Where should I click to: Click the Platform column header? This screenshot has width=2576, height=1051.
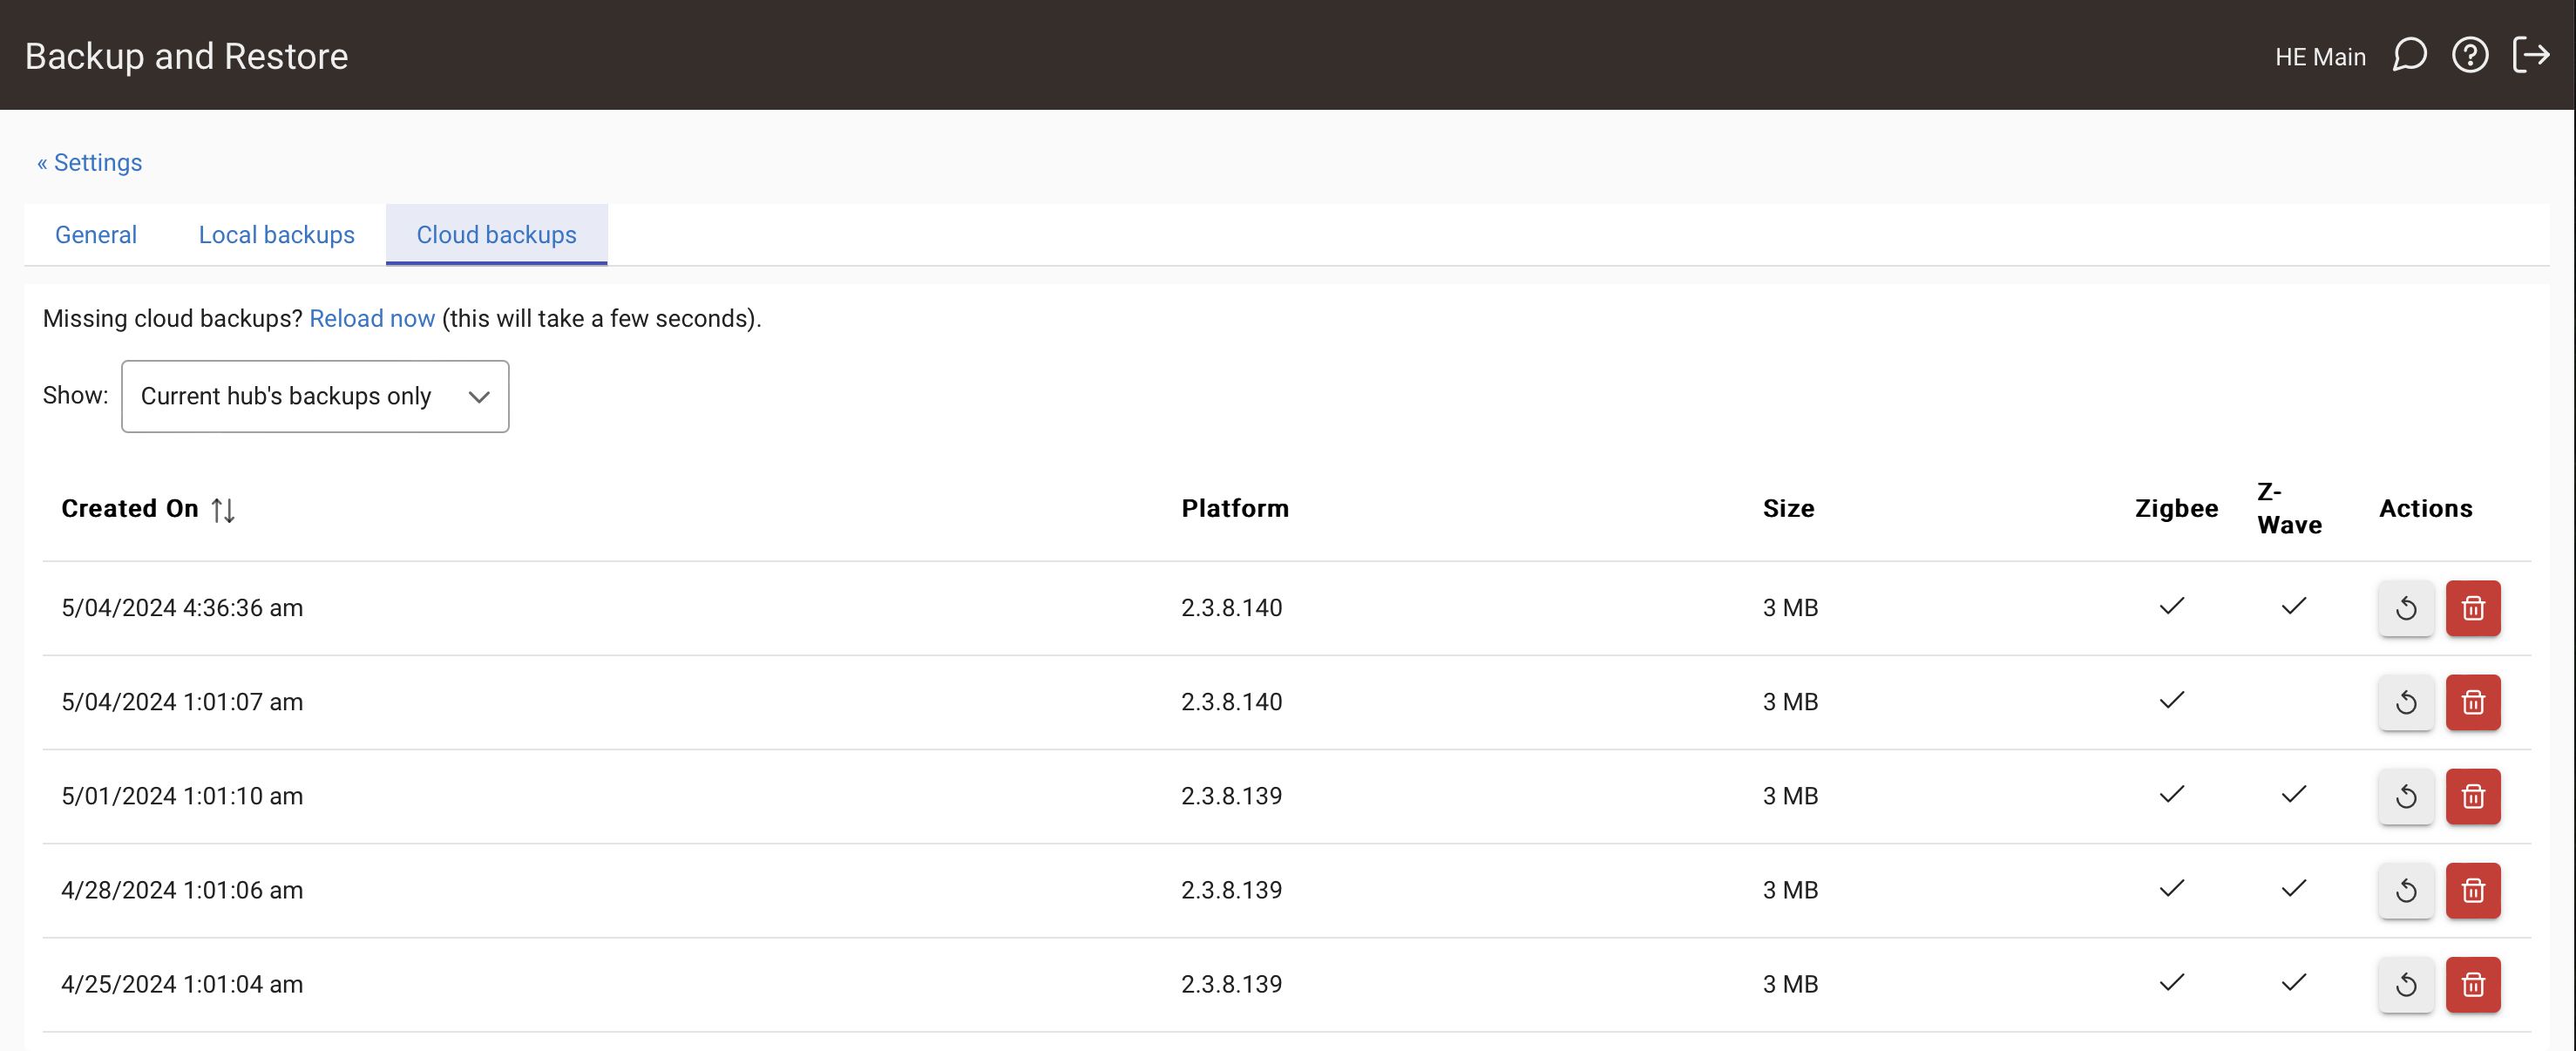point(1235,508)
